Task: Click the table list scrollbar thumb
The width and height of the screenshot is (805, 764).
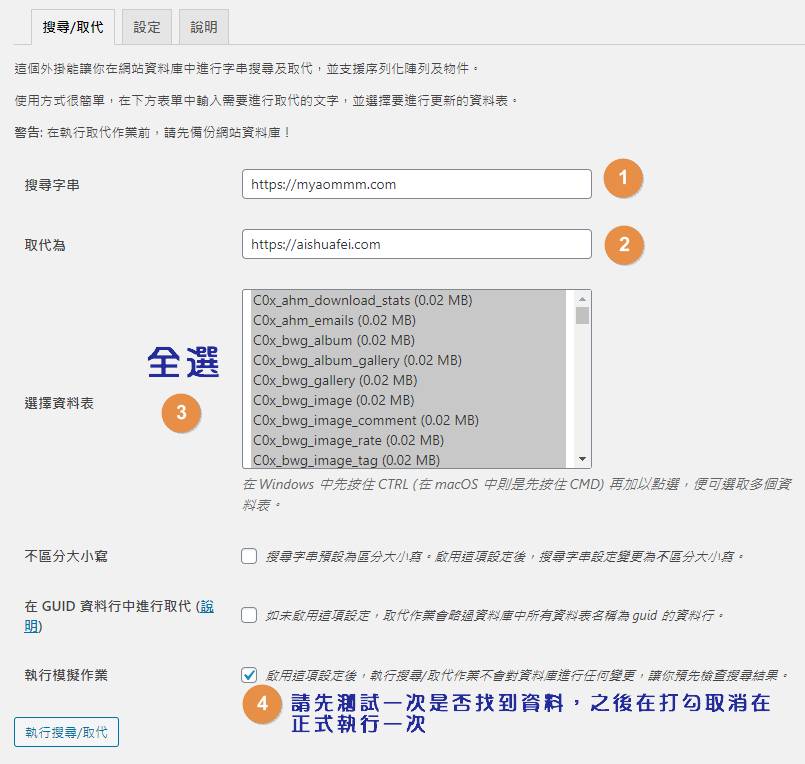Action: pos(582,316)
